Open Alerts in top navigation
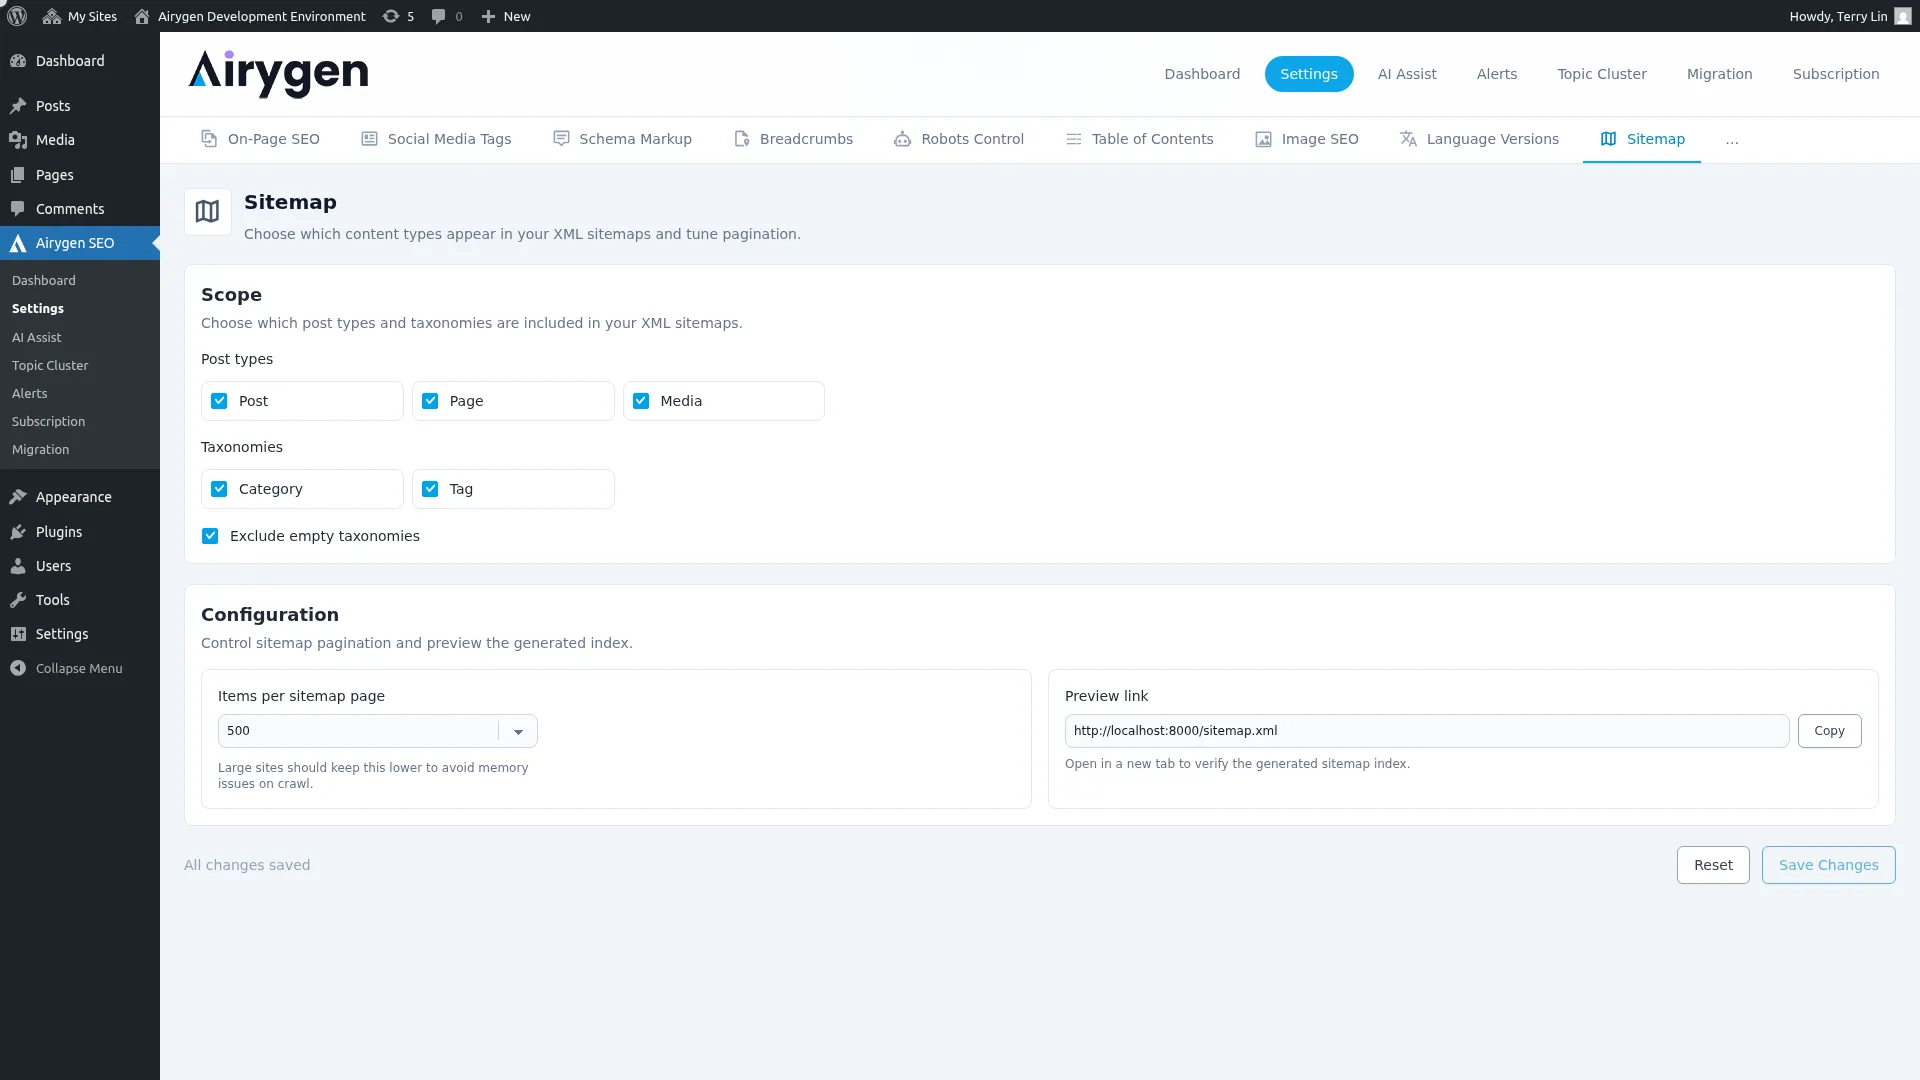This screenshot has height=1080, width=1920. [1497, 74]
